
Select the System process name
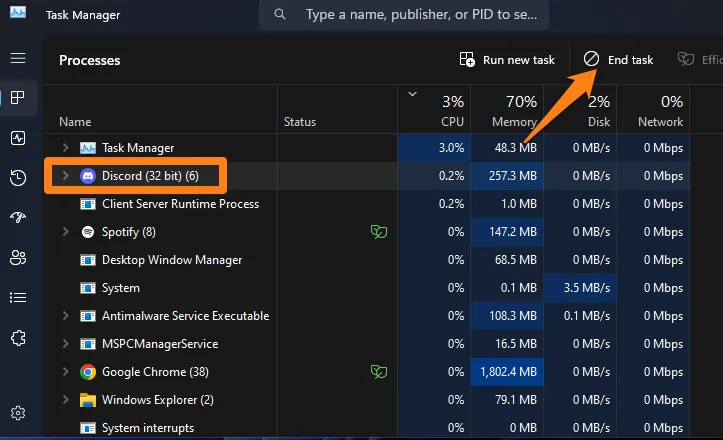tap(121, 288)
